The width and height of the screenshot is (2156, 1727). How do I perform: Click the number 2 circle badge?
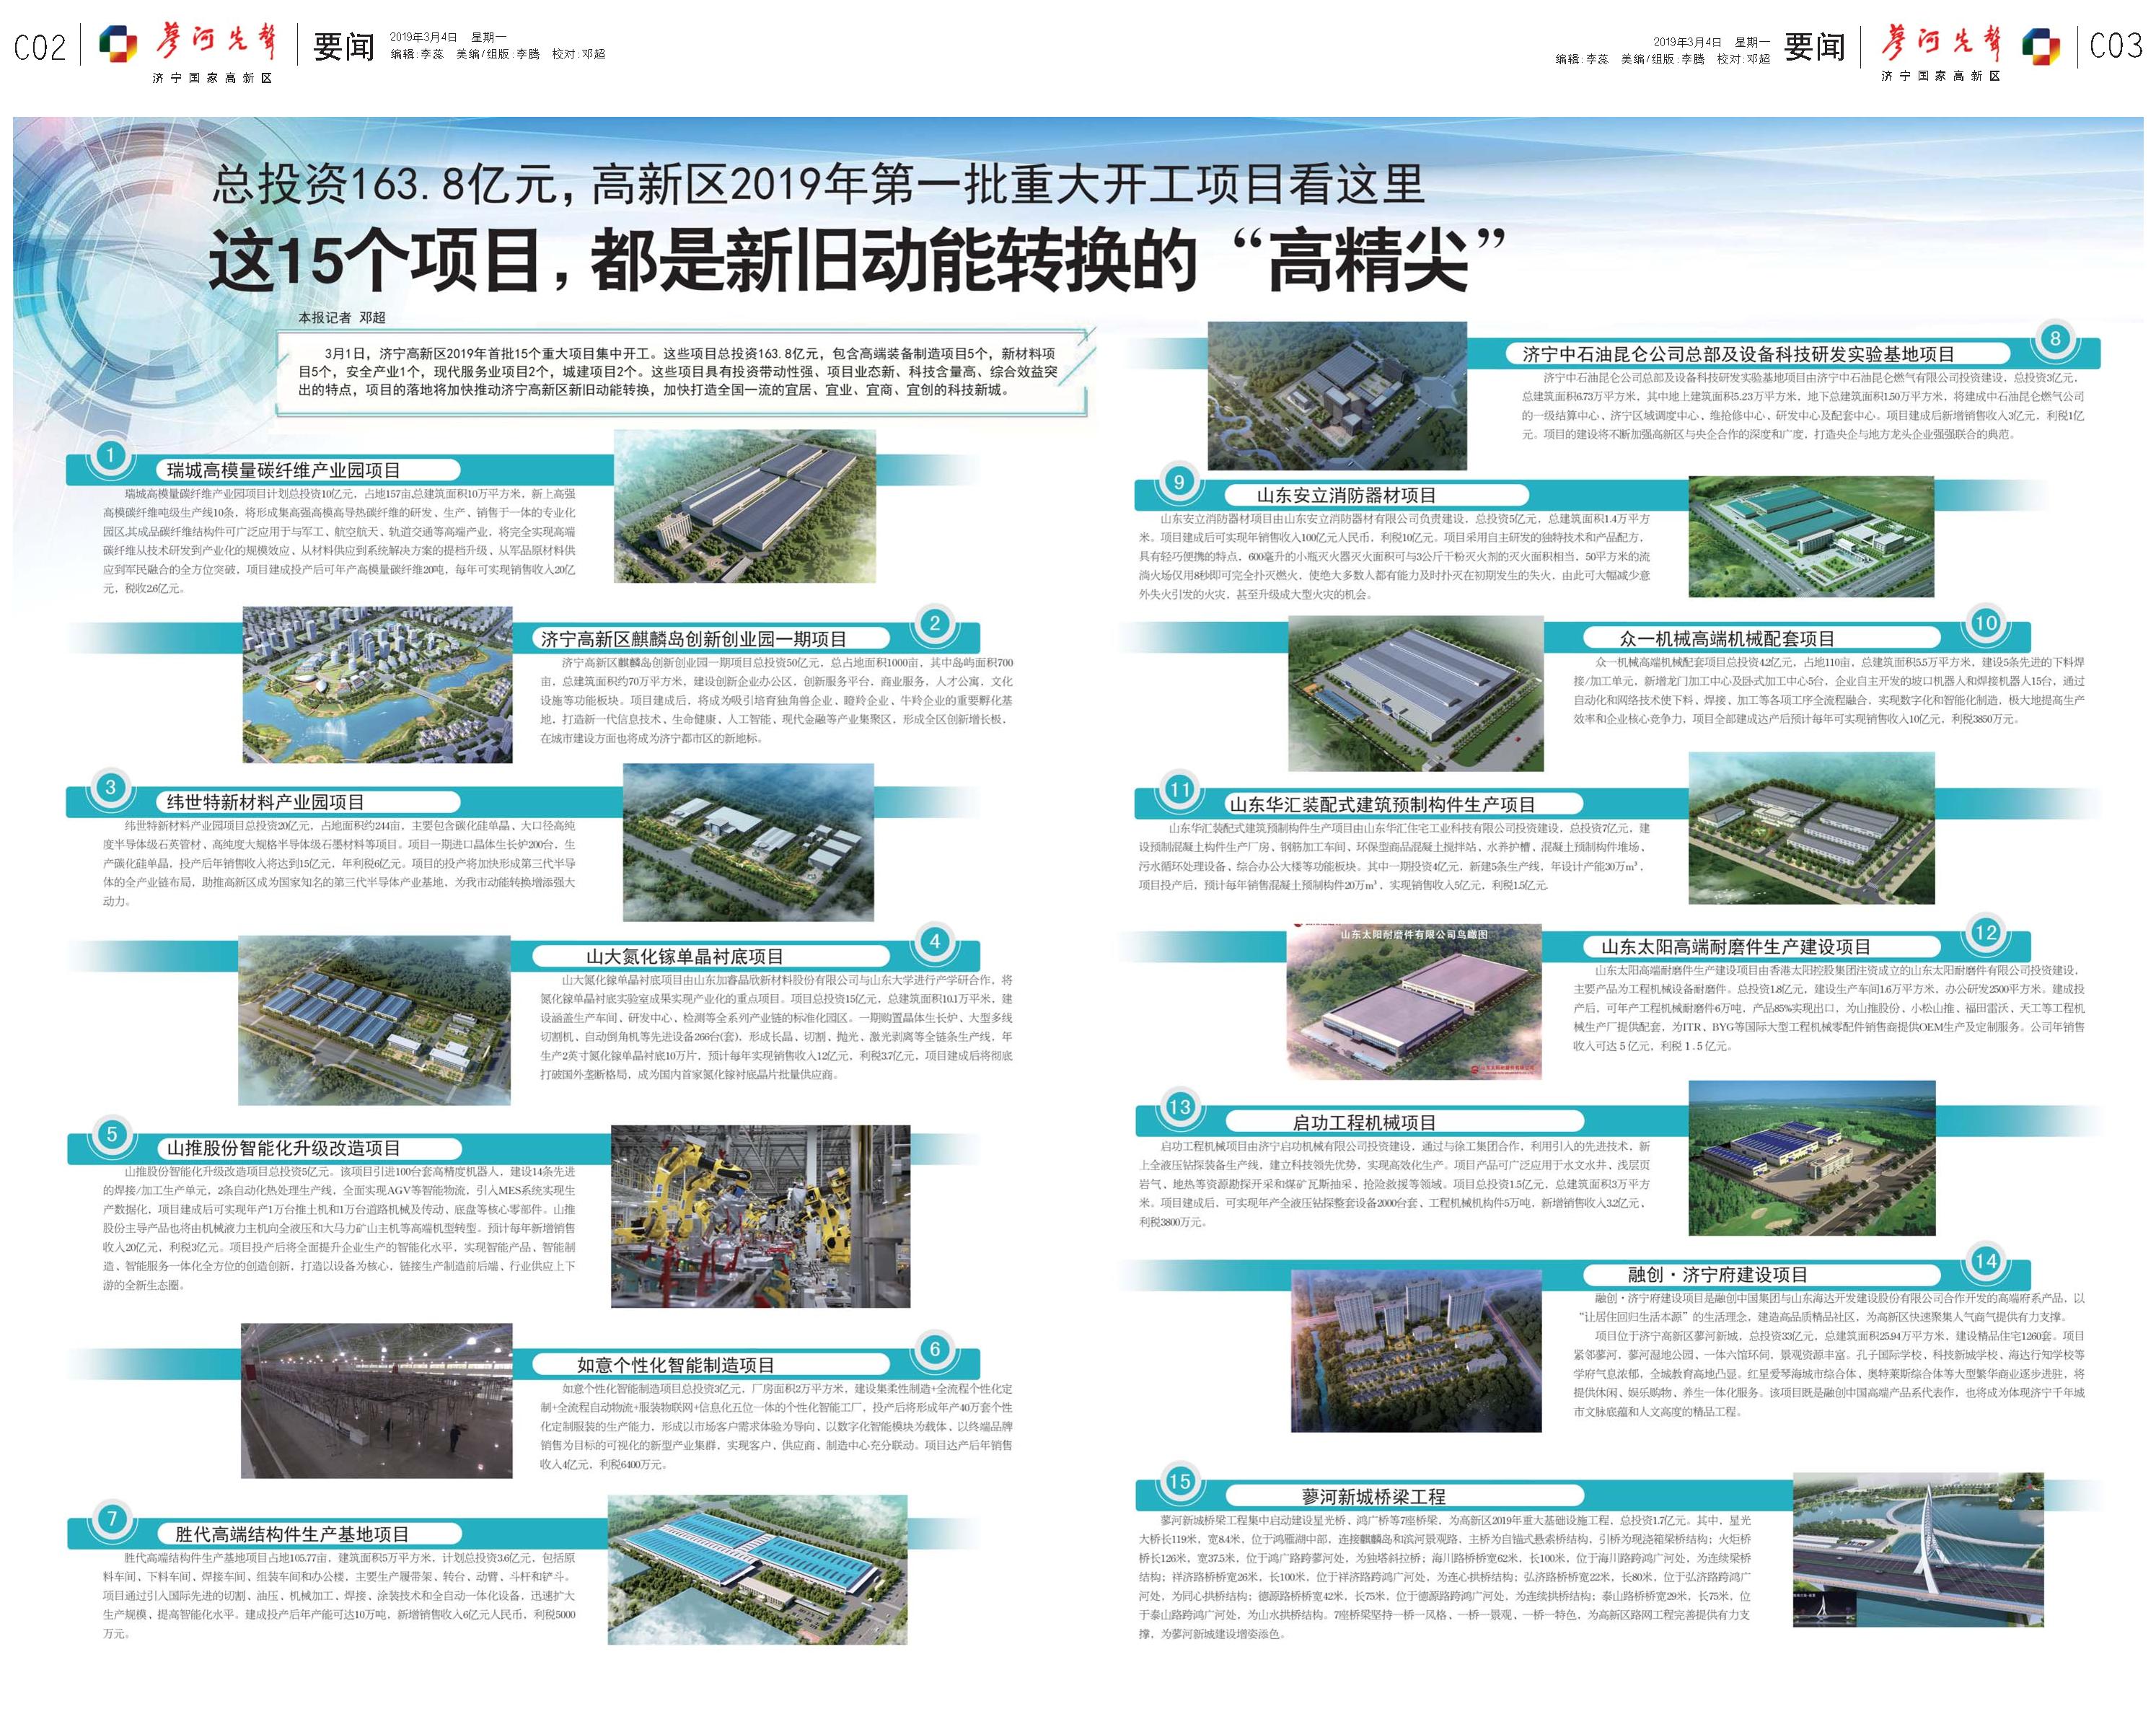click(934, 624)
